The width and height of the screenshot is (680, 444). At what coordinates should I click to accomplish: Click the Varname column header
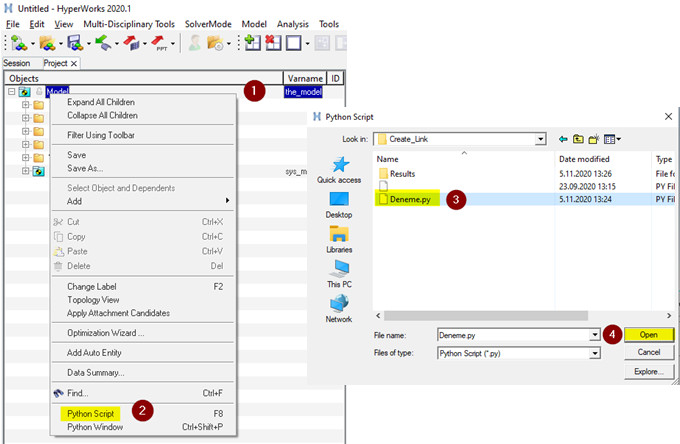(305, 78)
